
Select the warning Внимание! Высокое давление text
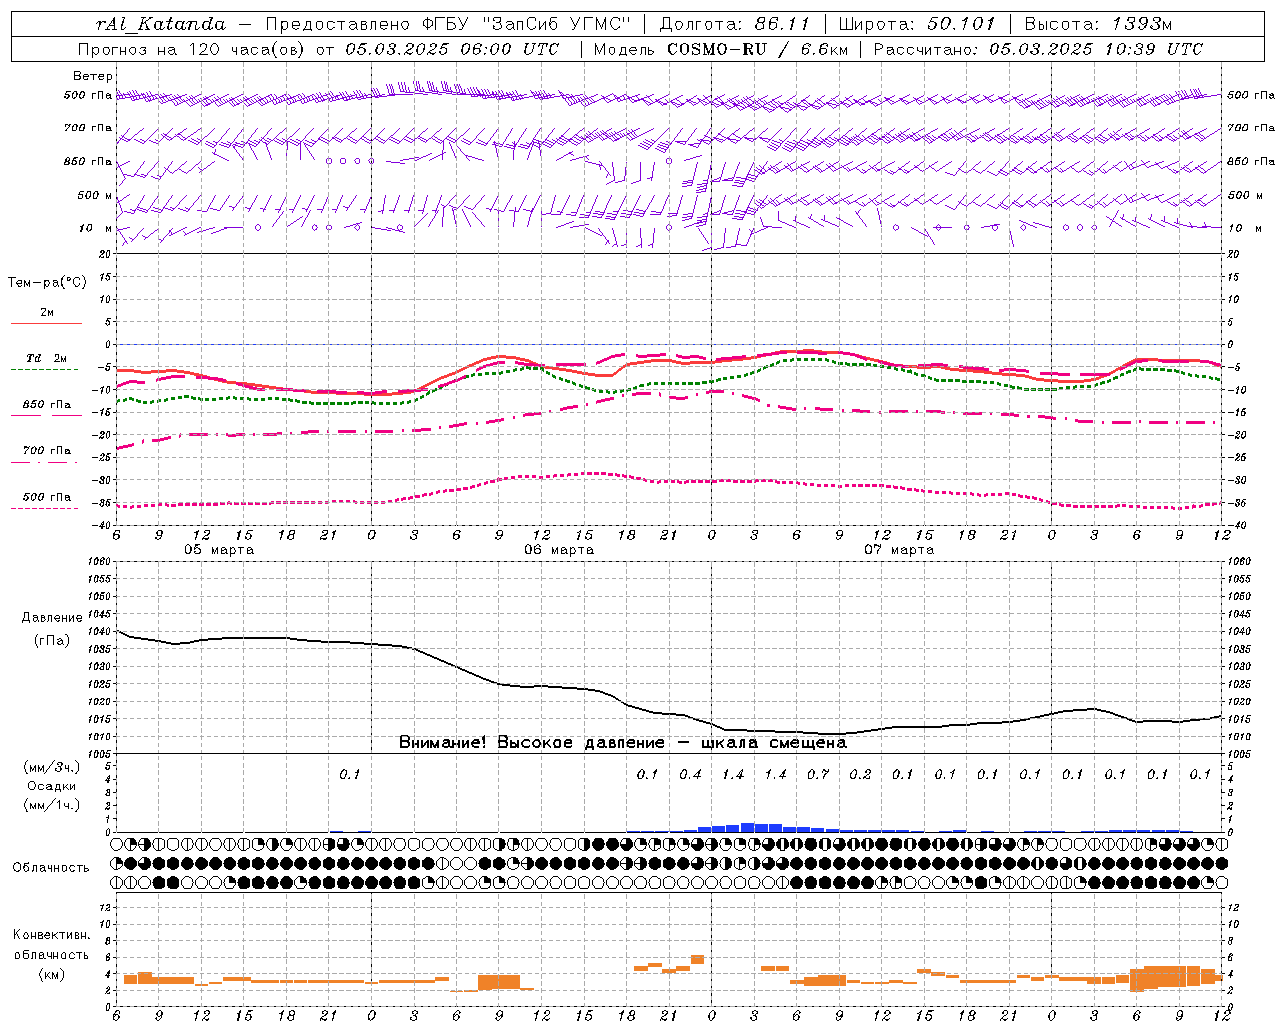(532, 743)
